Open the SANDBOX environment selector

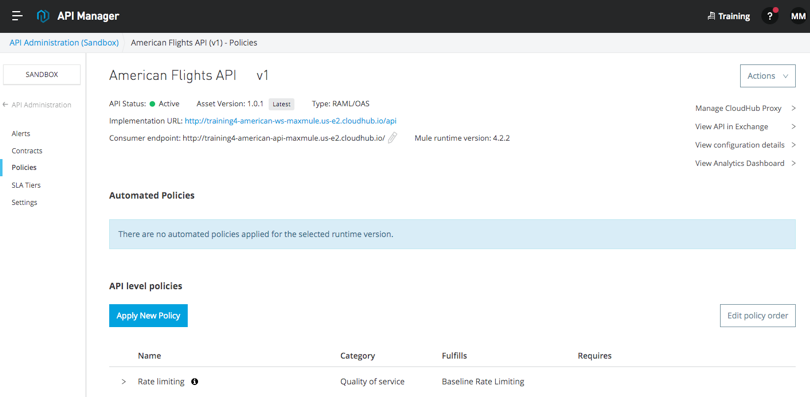[x=42, y=74]
